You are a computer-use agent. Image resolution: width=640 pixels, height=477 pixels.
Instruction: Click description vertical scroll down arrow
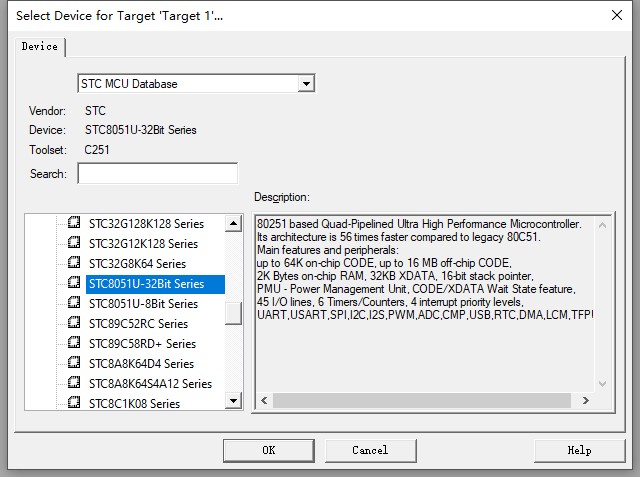click(x=602, y=384)
